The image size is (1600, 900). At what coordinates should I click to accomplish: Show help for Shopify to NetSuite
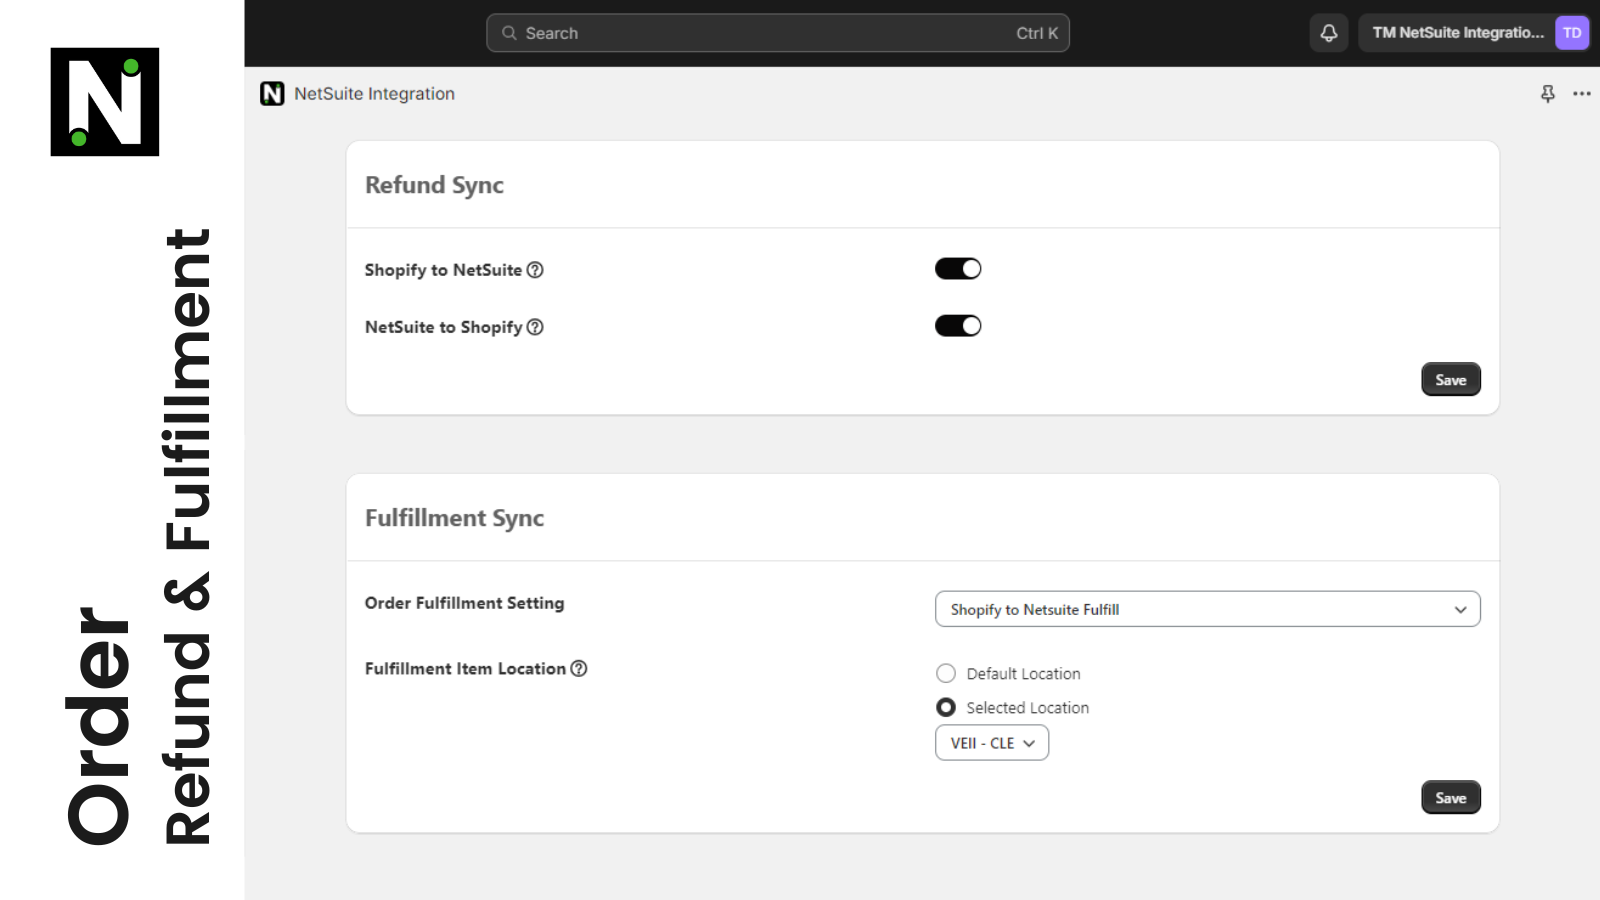pos(535,270)
